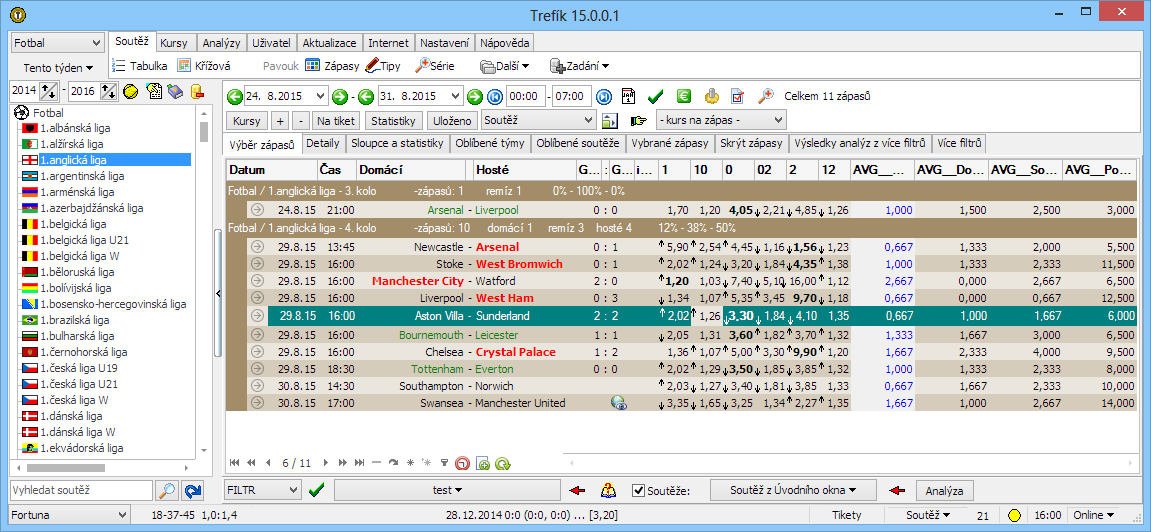
Task: Move start date 24.8.2015 back with green arrow
Action: [x=235, y=96]
